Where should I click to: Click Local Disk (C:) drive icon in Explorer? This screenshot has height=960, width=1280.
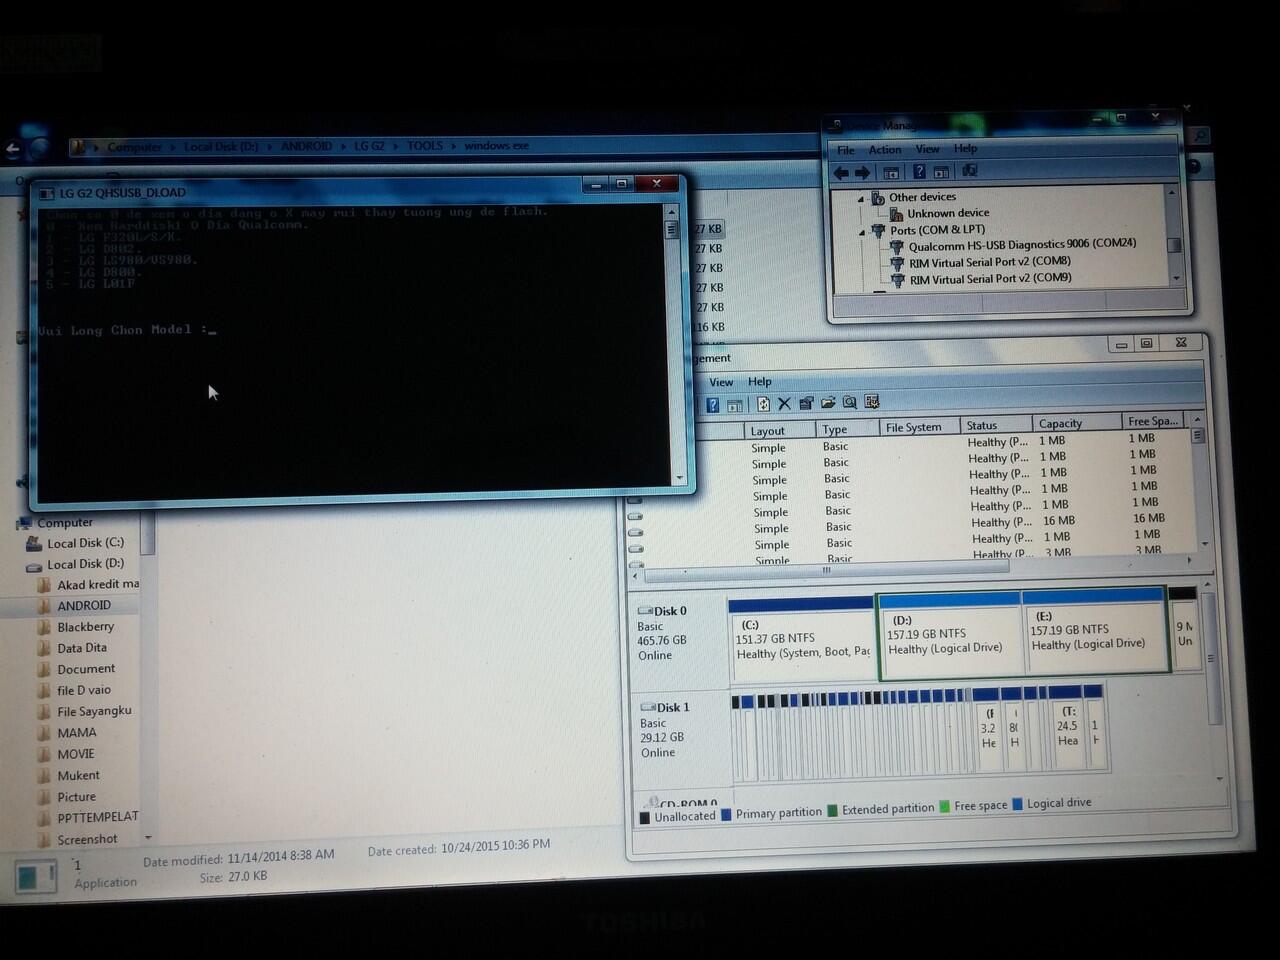34,544
